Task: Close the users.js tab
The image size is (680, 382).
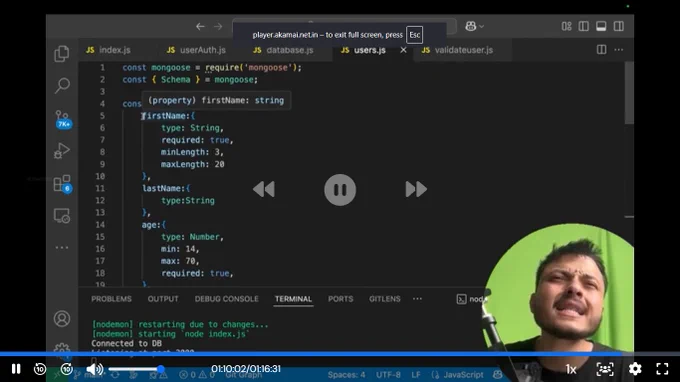Action: 403,50
